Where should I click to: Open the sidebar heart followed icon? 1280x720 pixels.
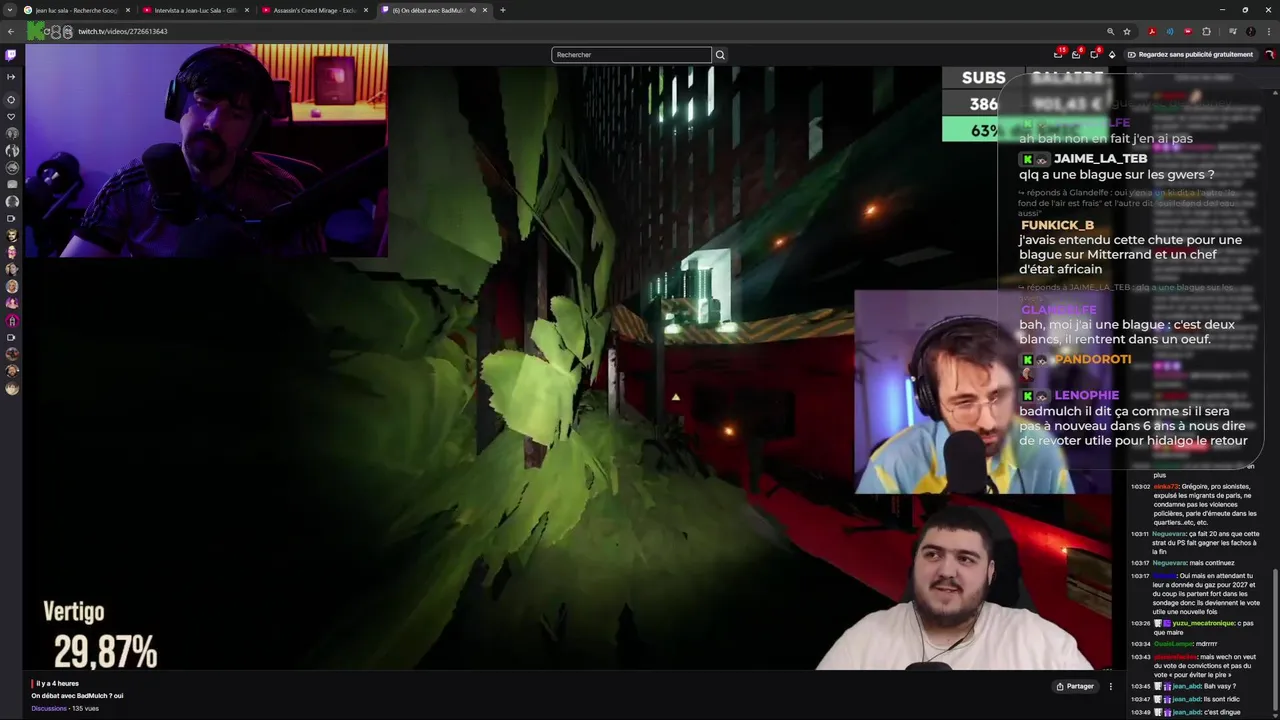tap(11, 116)
